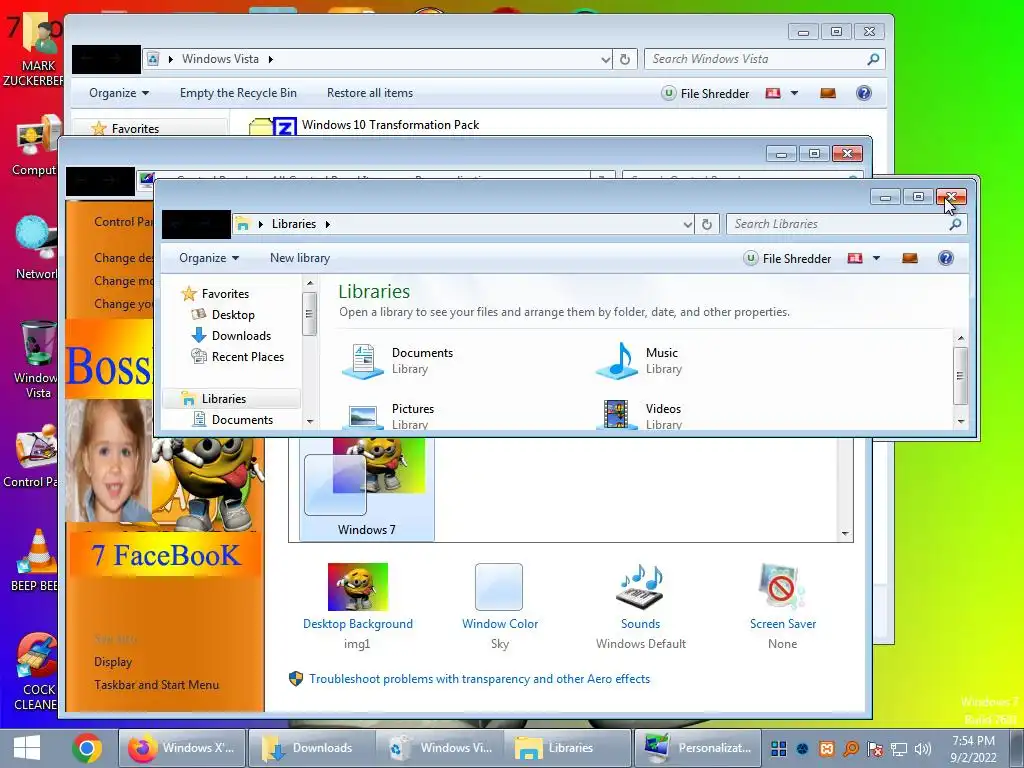The image size is (1024, 768).
Task: Toggle preview pane in Windows Vista window
Action: (x=828, y=93)
